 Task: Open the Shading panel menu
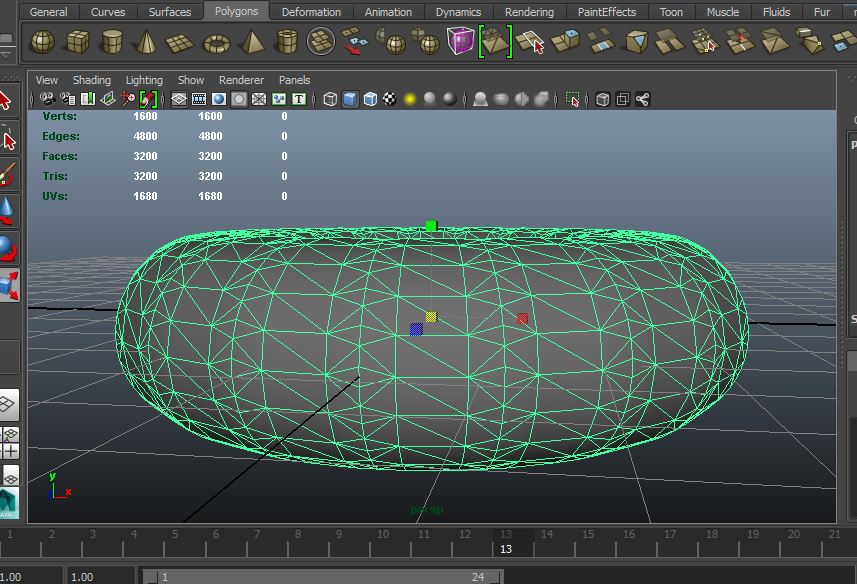click(x=92, y=80)
